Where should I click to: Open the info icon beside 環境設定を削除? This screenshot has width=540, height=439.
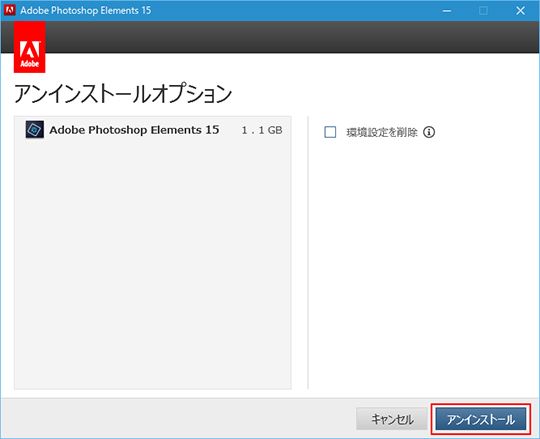(429, 132)
